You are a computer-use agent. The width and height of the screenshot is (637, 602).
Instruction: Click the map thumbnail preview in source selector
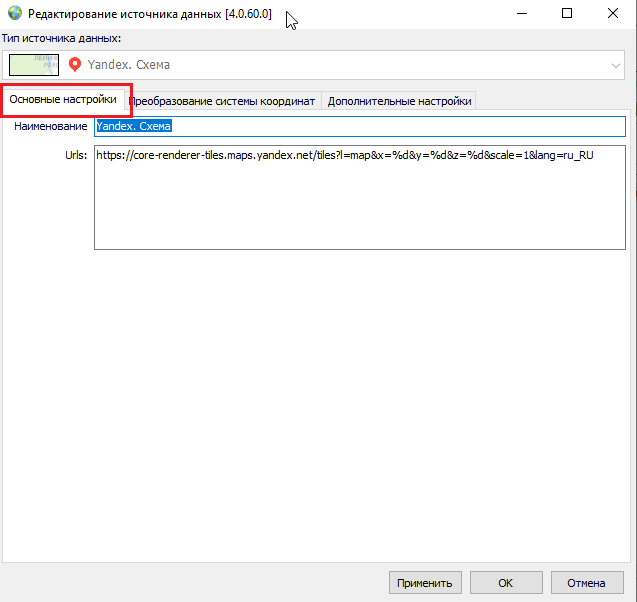pos(34,65)
